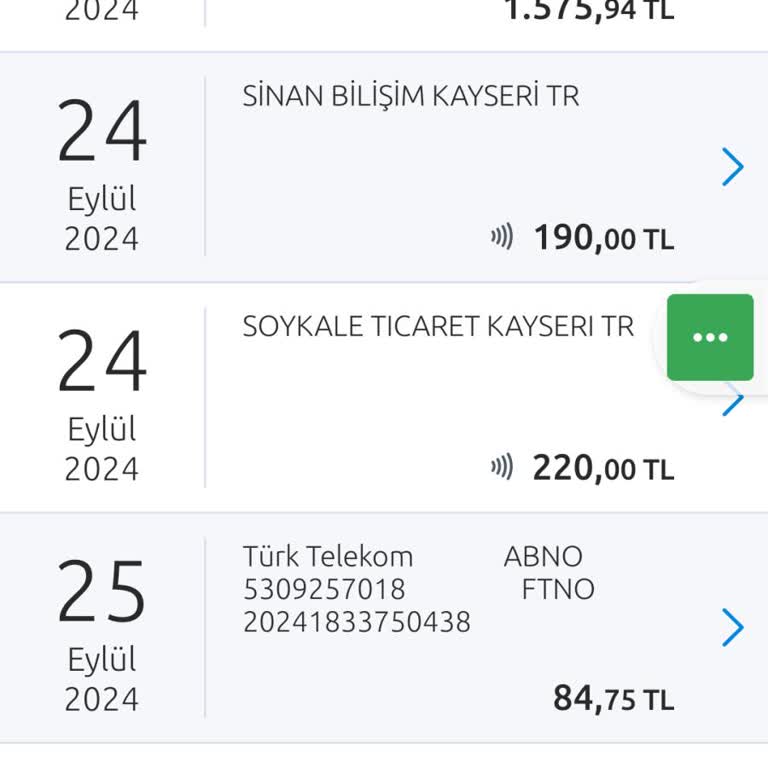Open the green three-dots floating menu button
The height and width of the screenshot is (768, 768).
tap(710, 337)
